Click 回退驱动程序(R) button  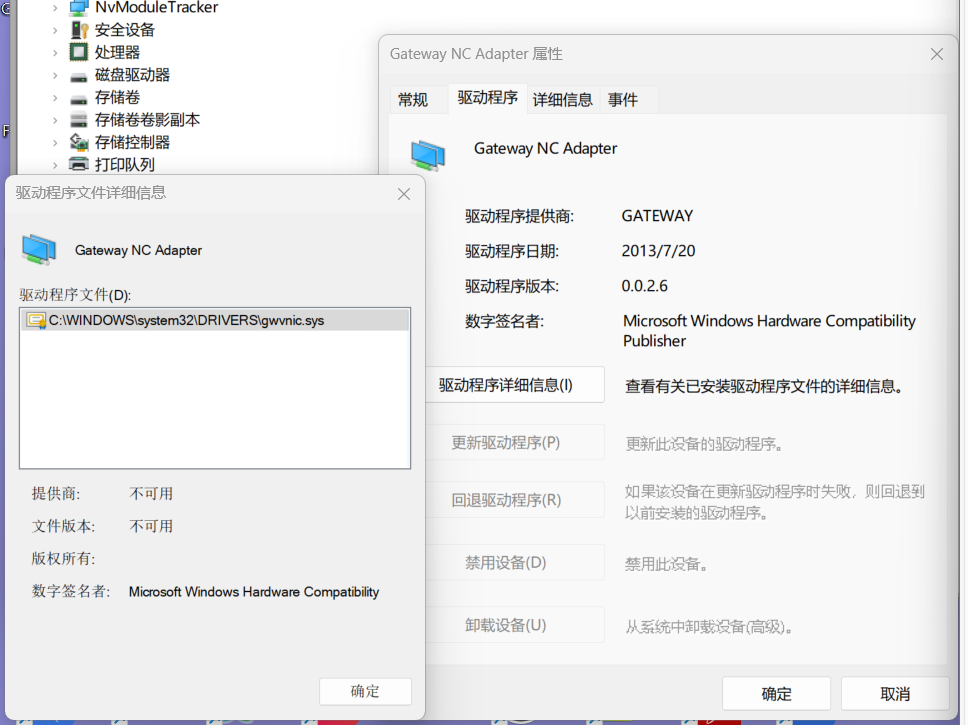tap(514, 500)
